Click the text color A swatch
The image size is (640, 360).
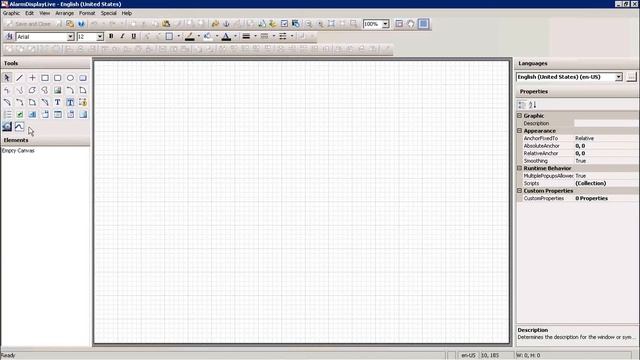click(x=226, y=36)
